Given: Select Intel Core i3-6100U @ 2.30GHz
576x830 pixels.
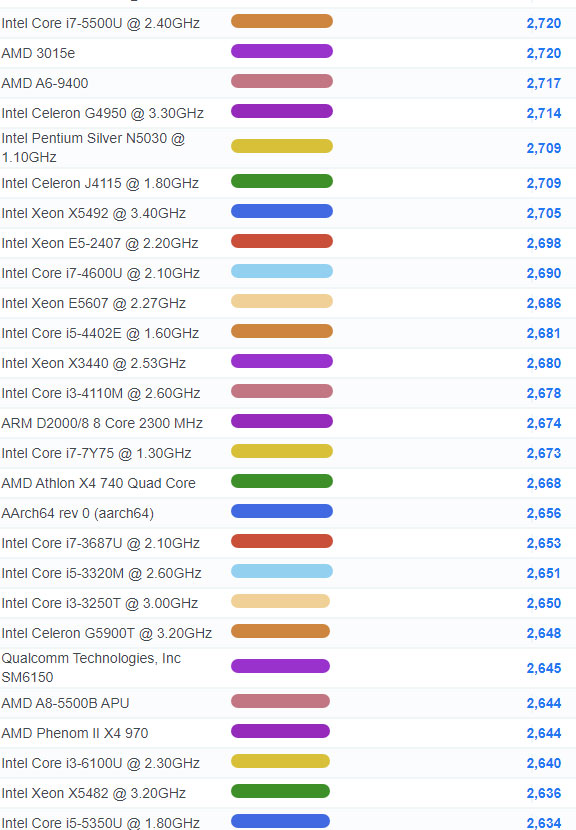Looking at the screenshot, I should point(101,763).
